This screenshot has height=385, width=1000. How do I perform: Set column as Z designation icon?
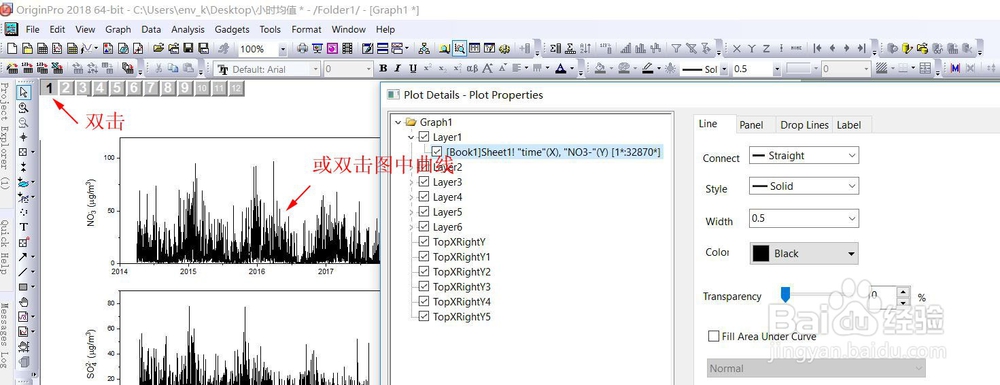coord(767,48)
